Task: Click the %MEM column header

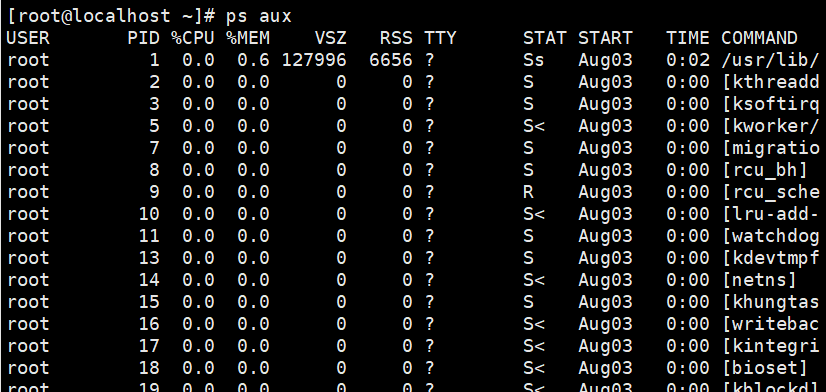Action: coord(248,38)
